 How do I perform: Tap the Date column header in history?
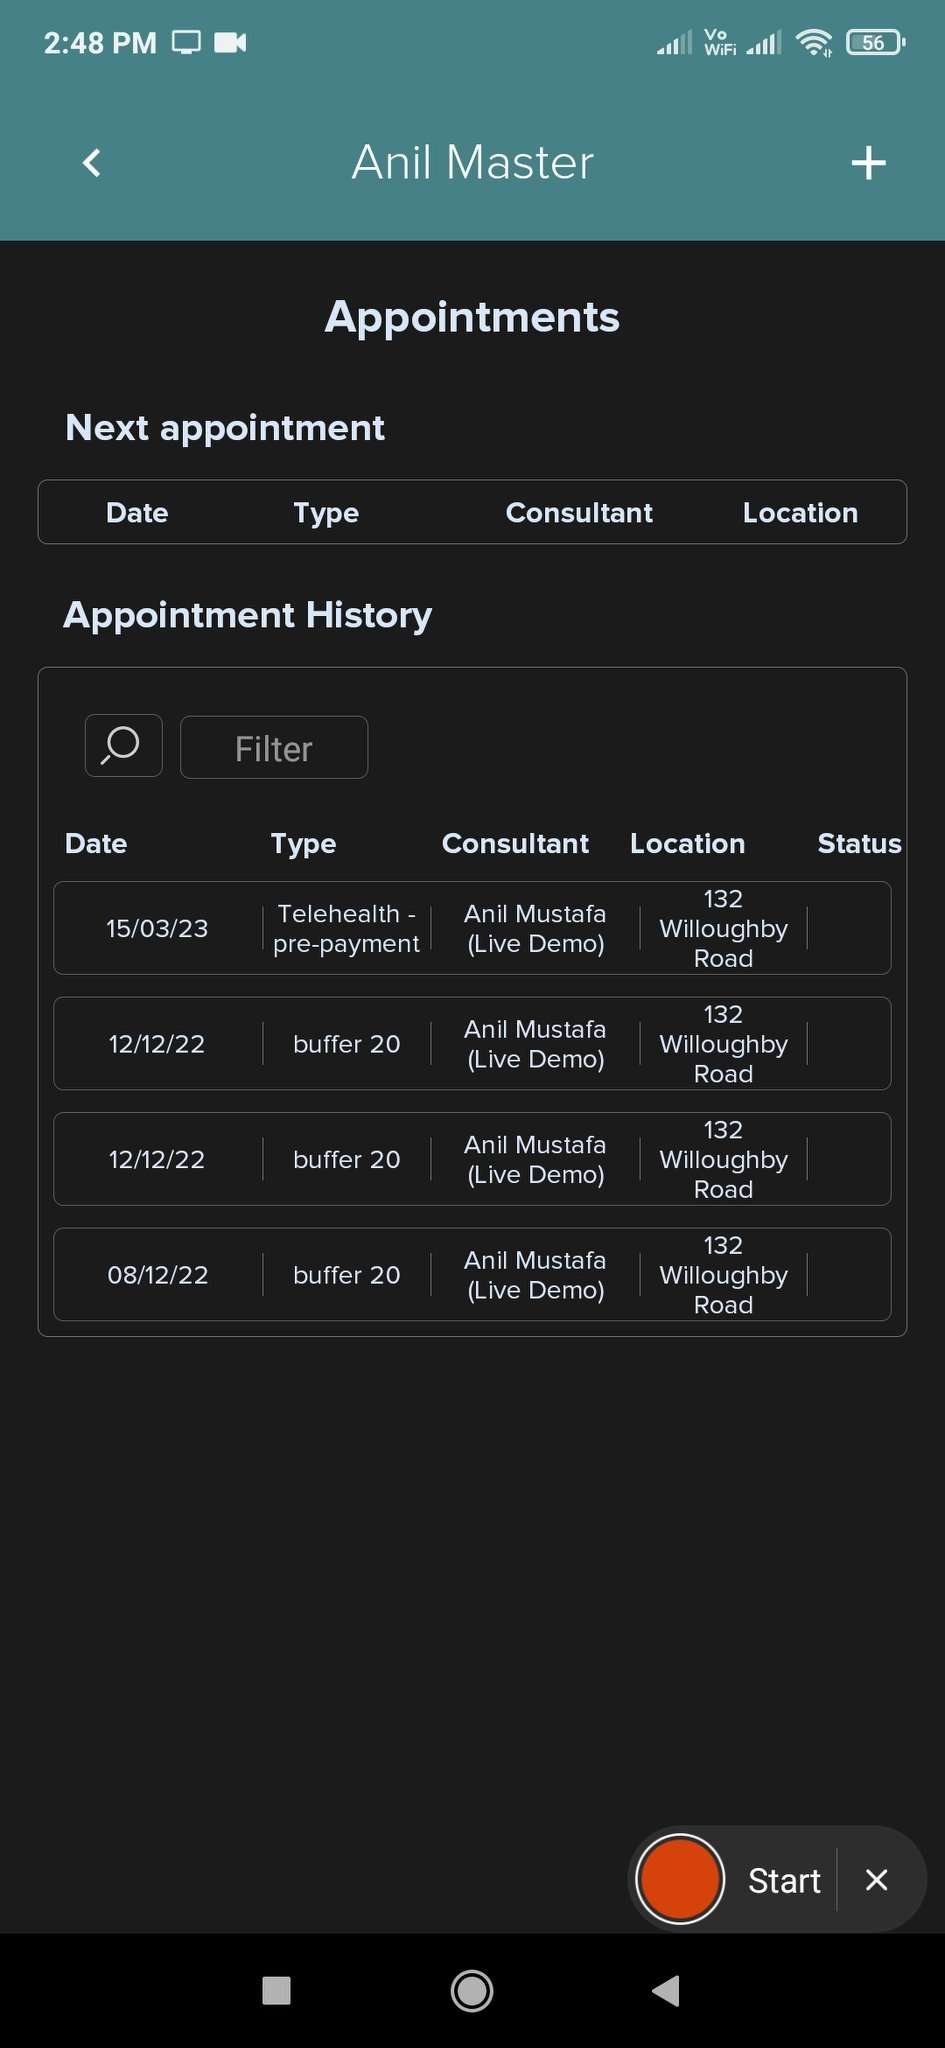96,844
